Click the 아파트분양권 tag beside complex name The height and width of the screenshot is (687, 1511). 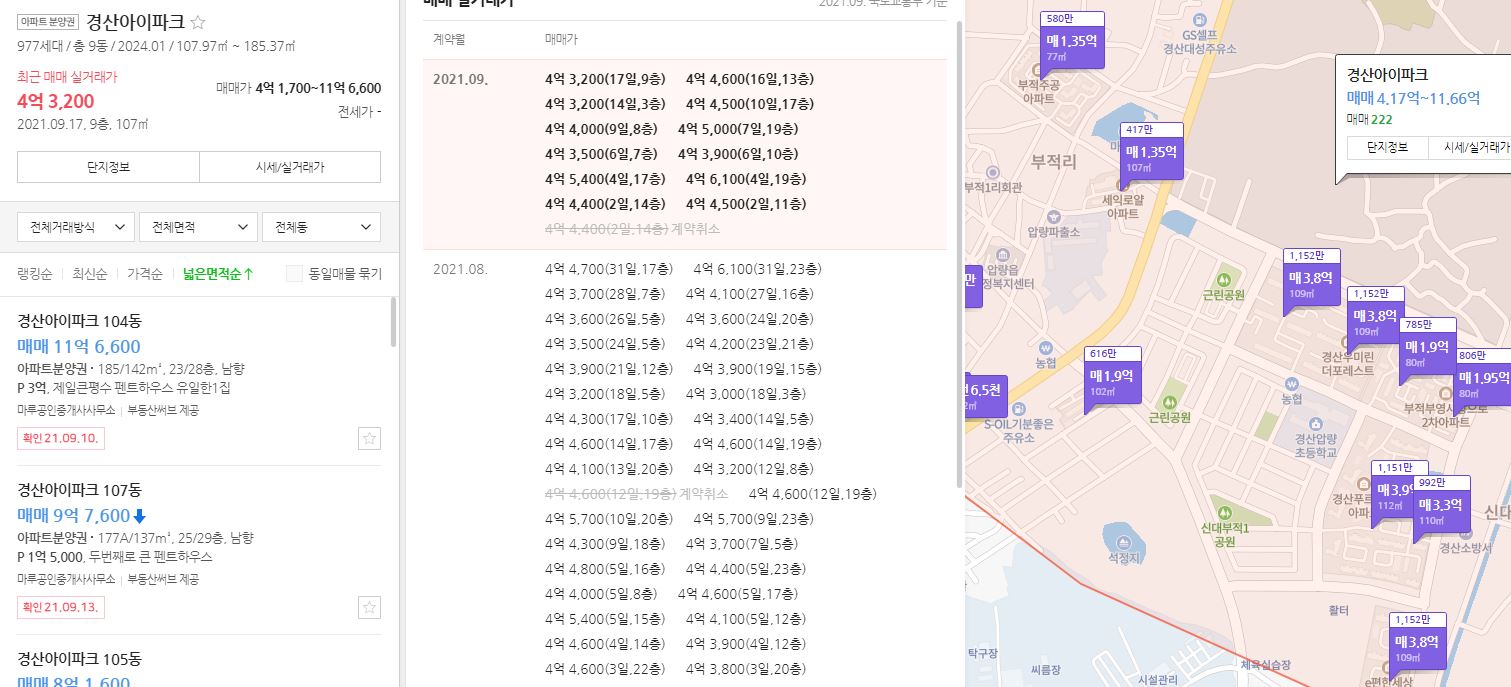[47, 22]
